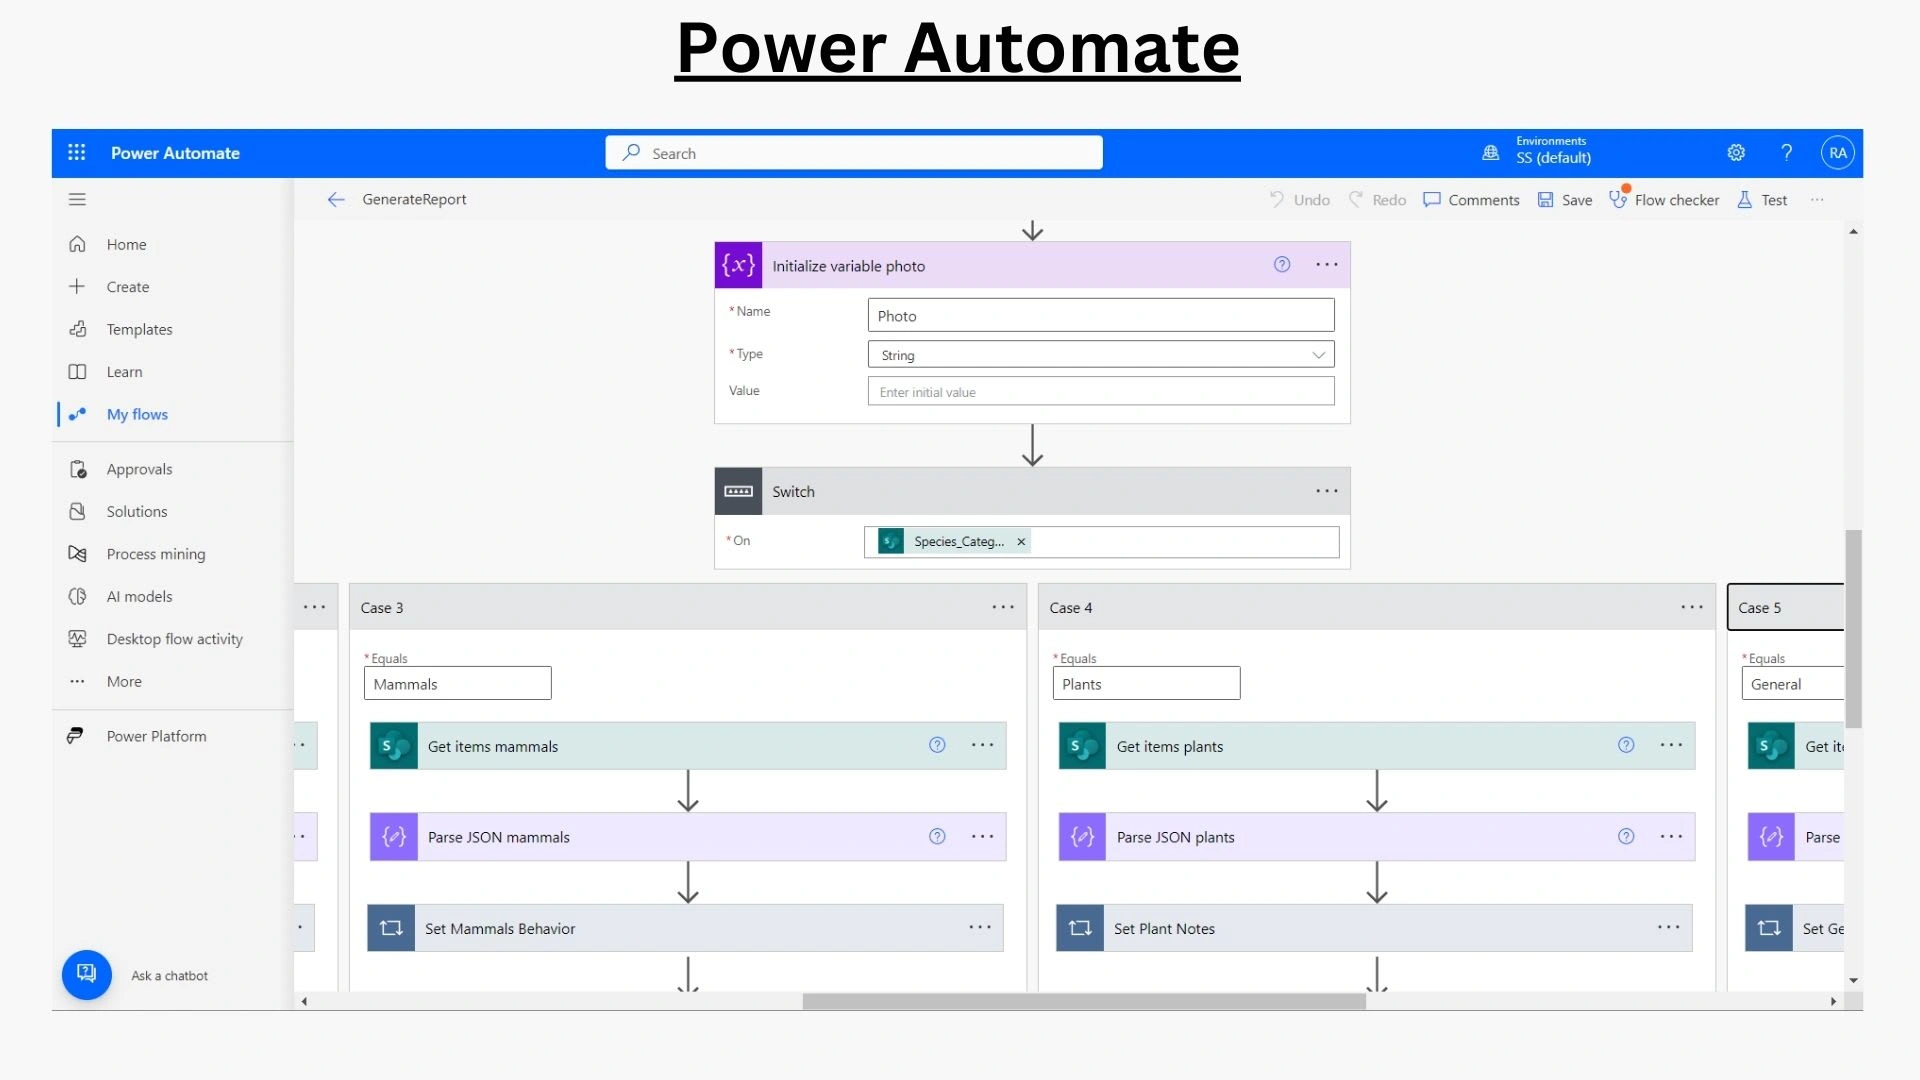Open Case 3 more options ellipsis
Screen dimensions: 1920x1080
tap(1003, 607)
